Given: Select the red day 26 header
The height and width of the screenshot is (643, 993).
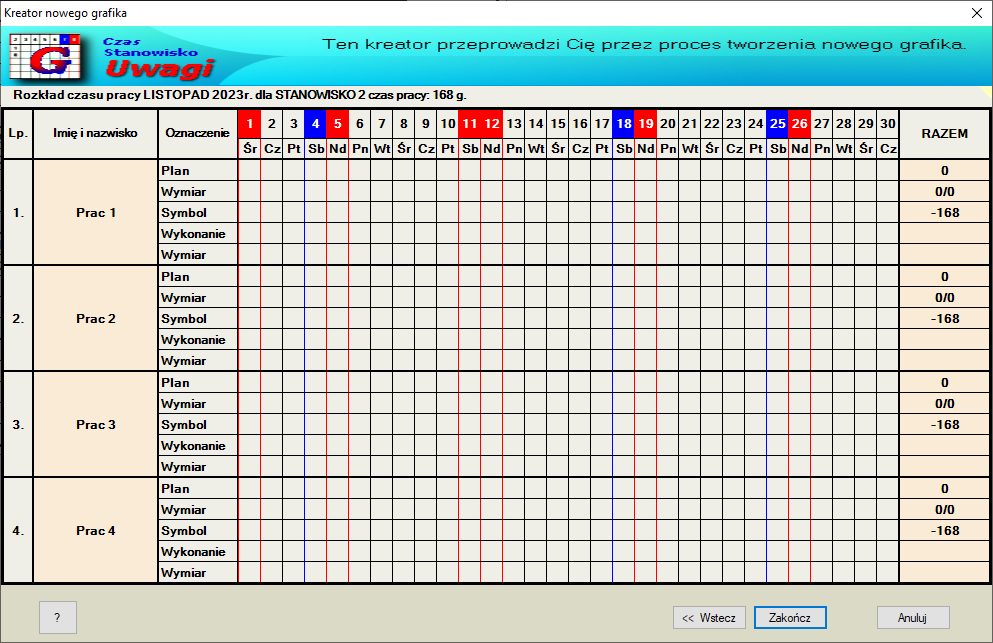Looking at the screenshot, I should [799, 124].
